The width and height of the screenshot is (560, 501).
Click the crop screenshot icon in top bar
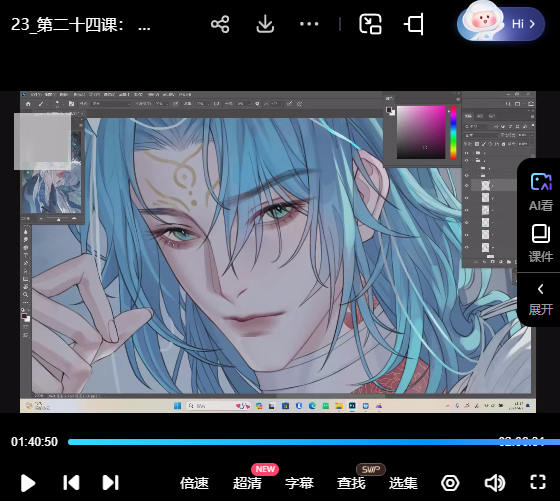tap(414, 24)
